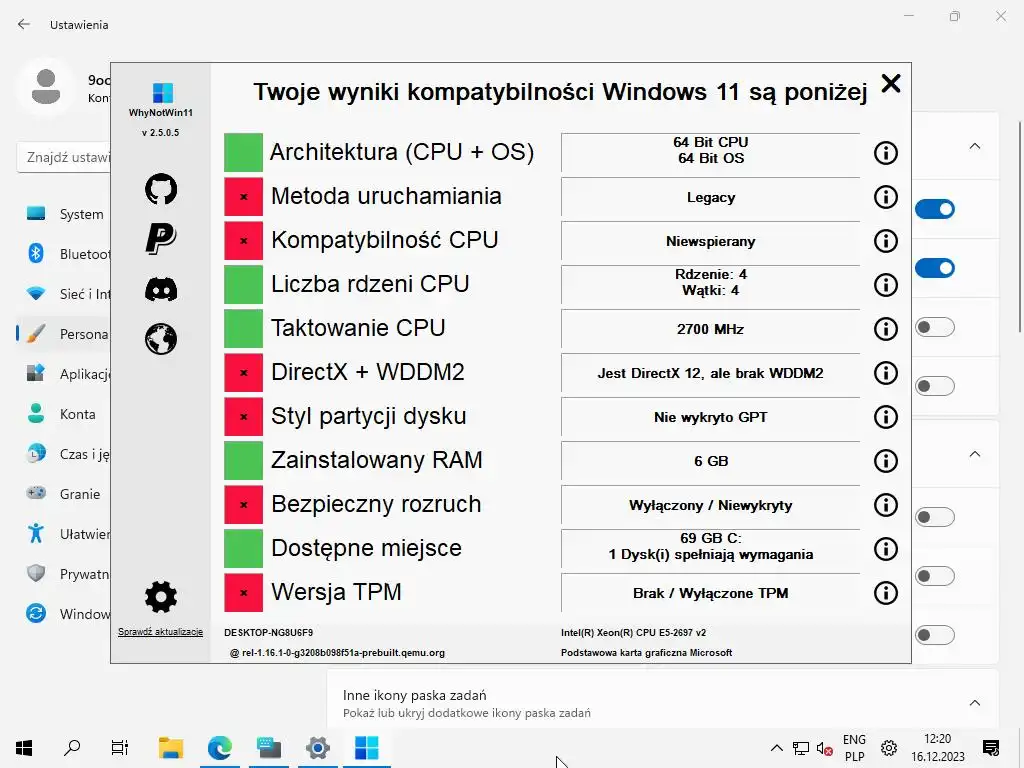This screenshot has width=1024, height=768.
Task: Open the website globe icon
Action: click(x=161, y=339)
